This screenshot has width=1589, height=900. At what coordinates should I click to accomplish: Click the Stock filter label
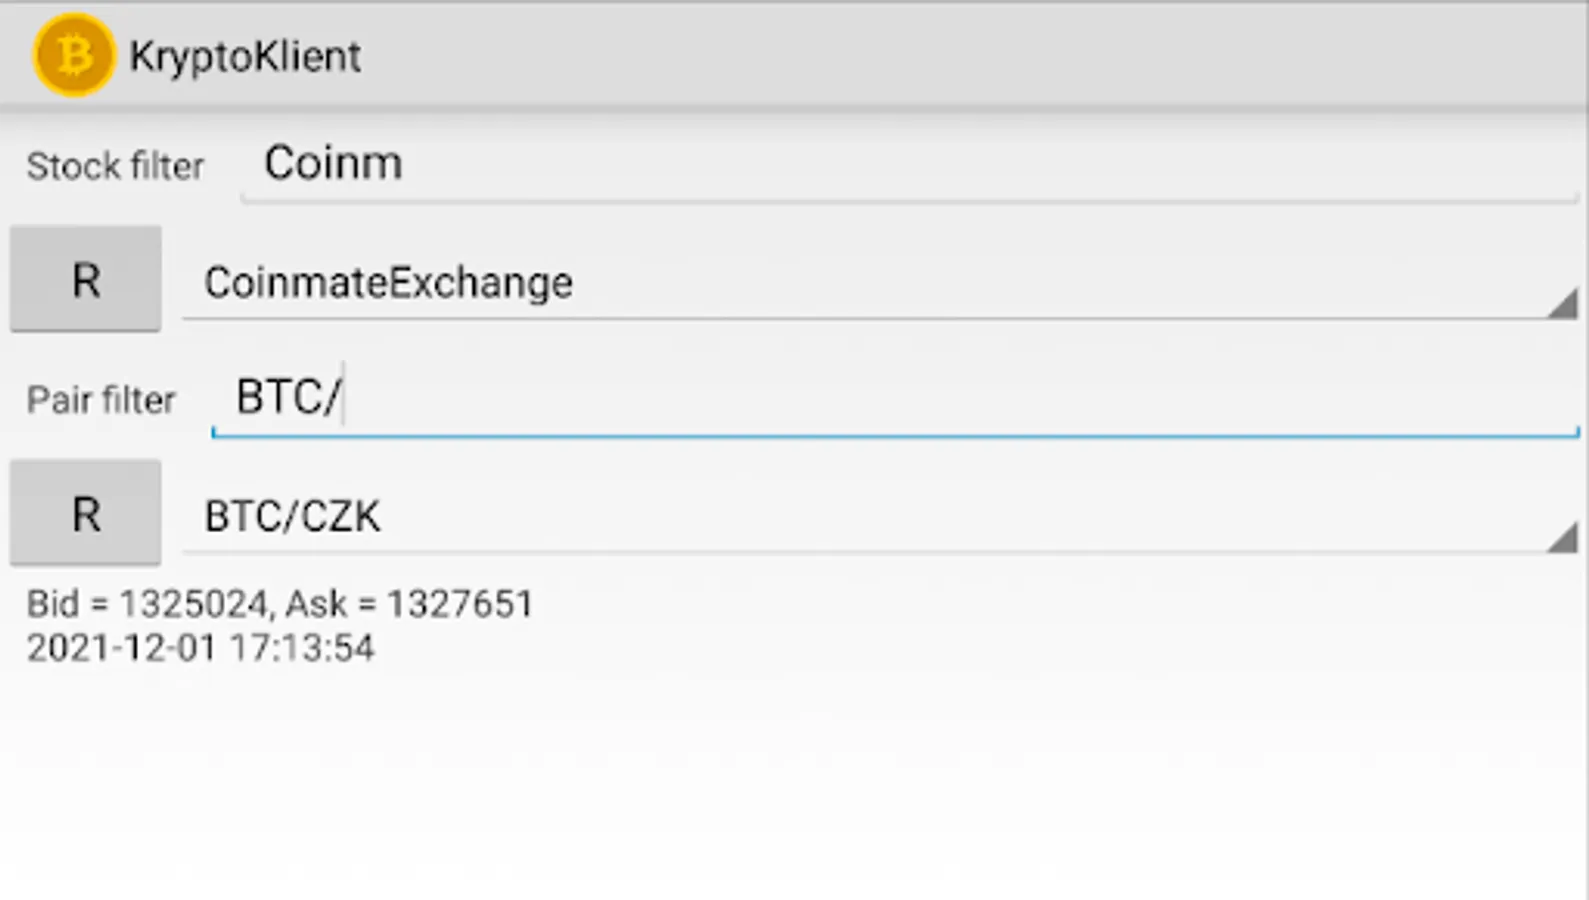click(x=115, y=166)
